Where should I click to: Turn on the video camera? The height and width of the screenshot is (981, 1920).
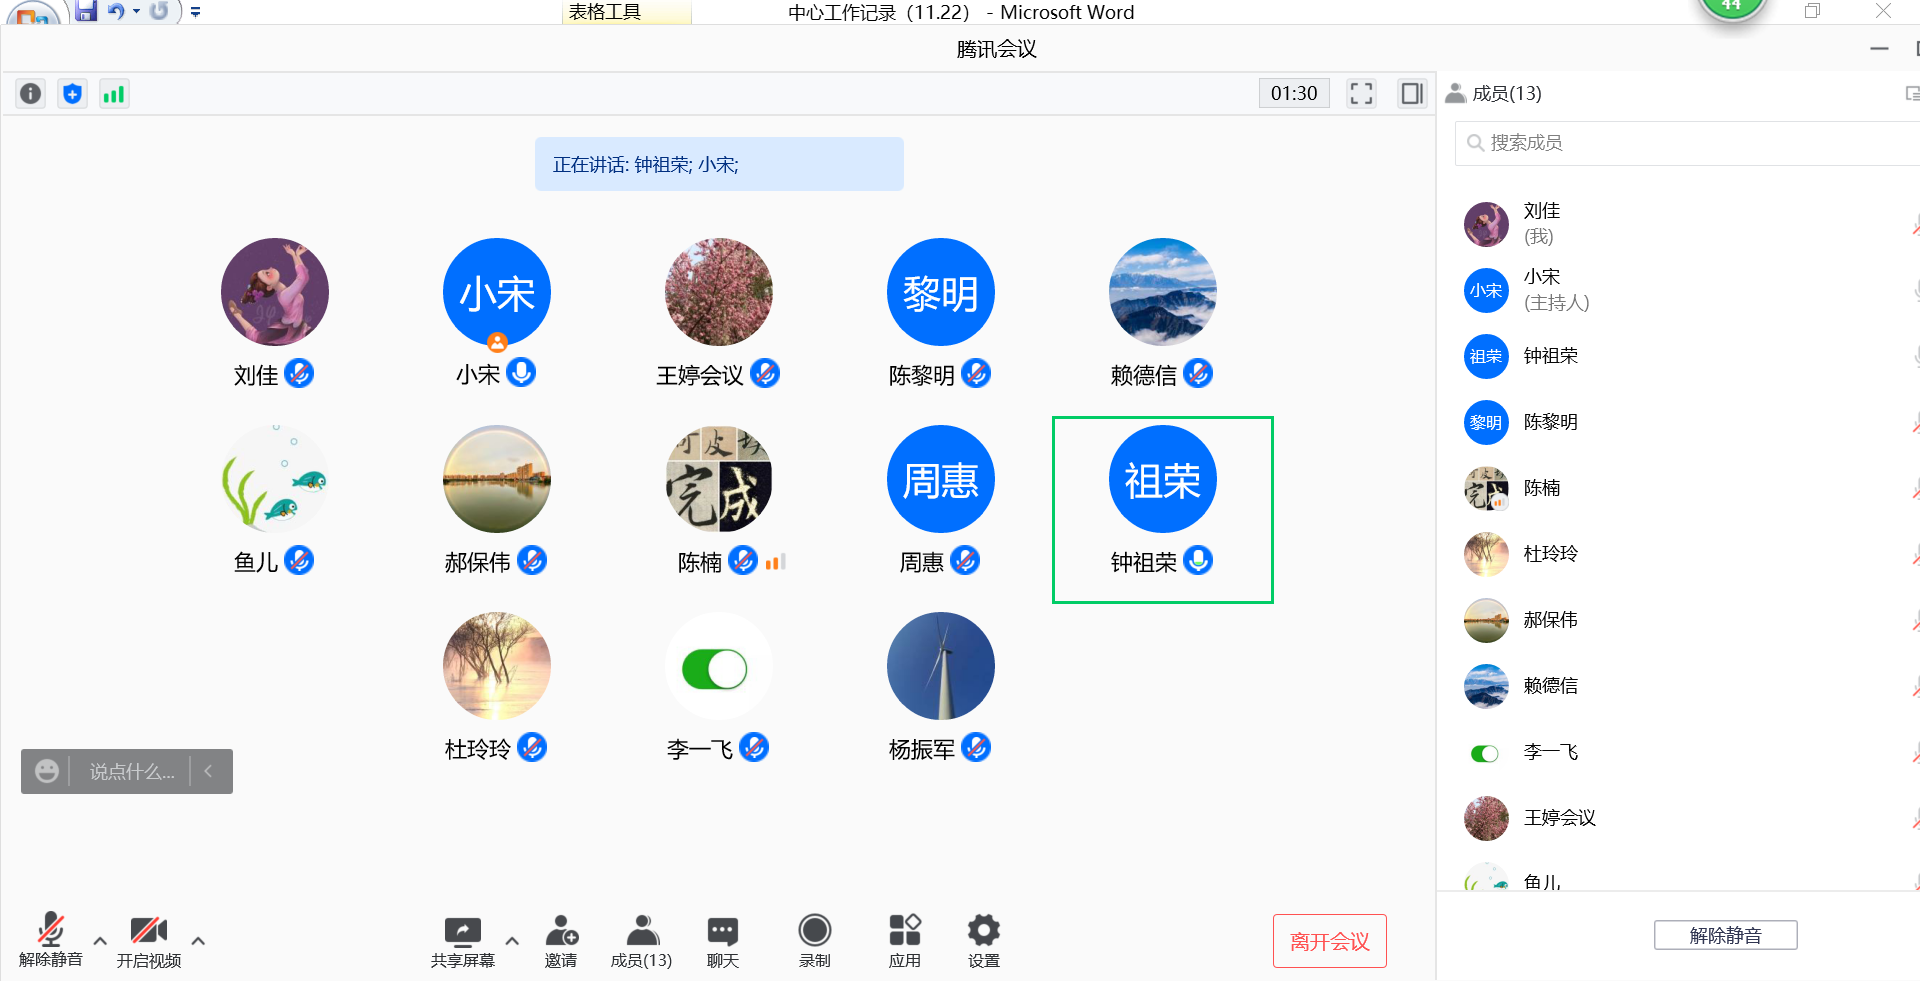click(x=149, y=940)
